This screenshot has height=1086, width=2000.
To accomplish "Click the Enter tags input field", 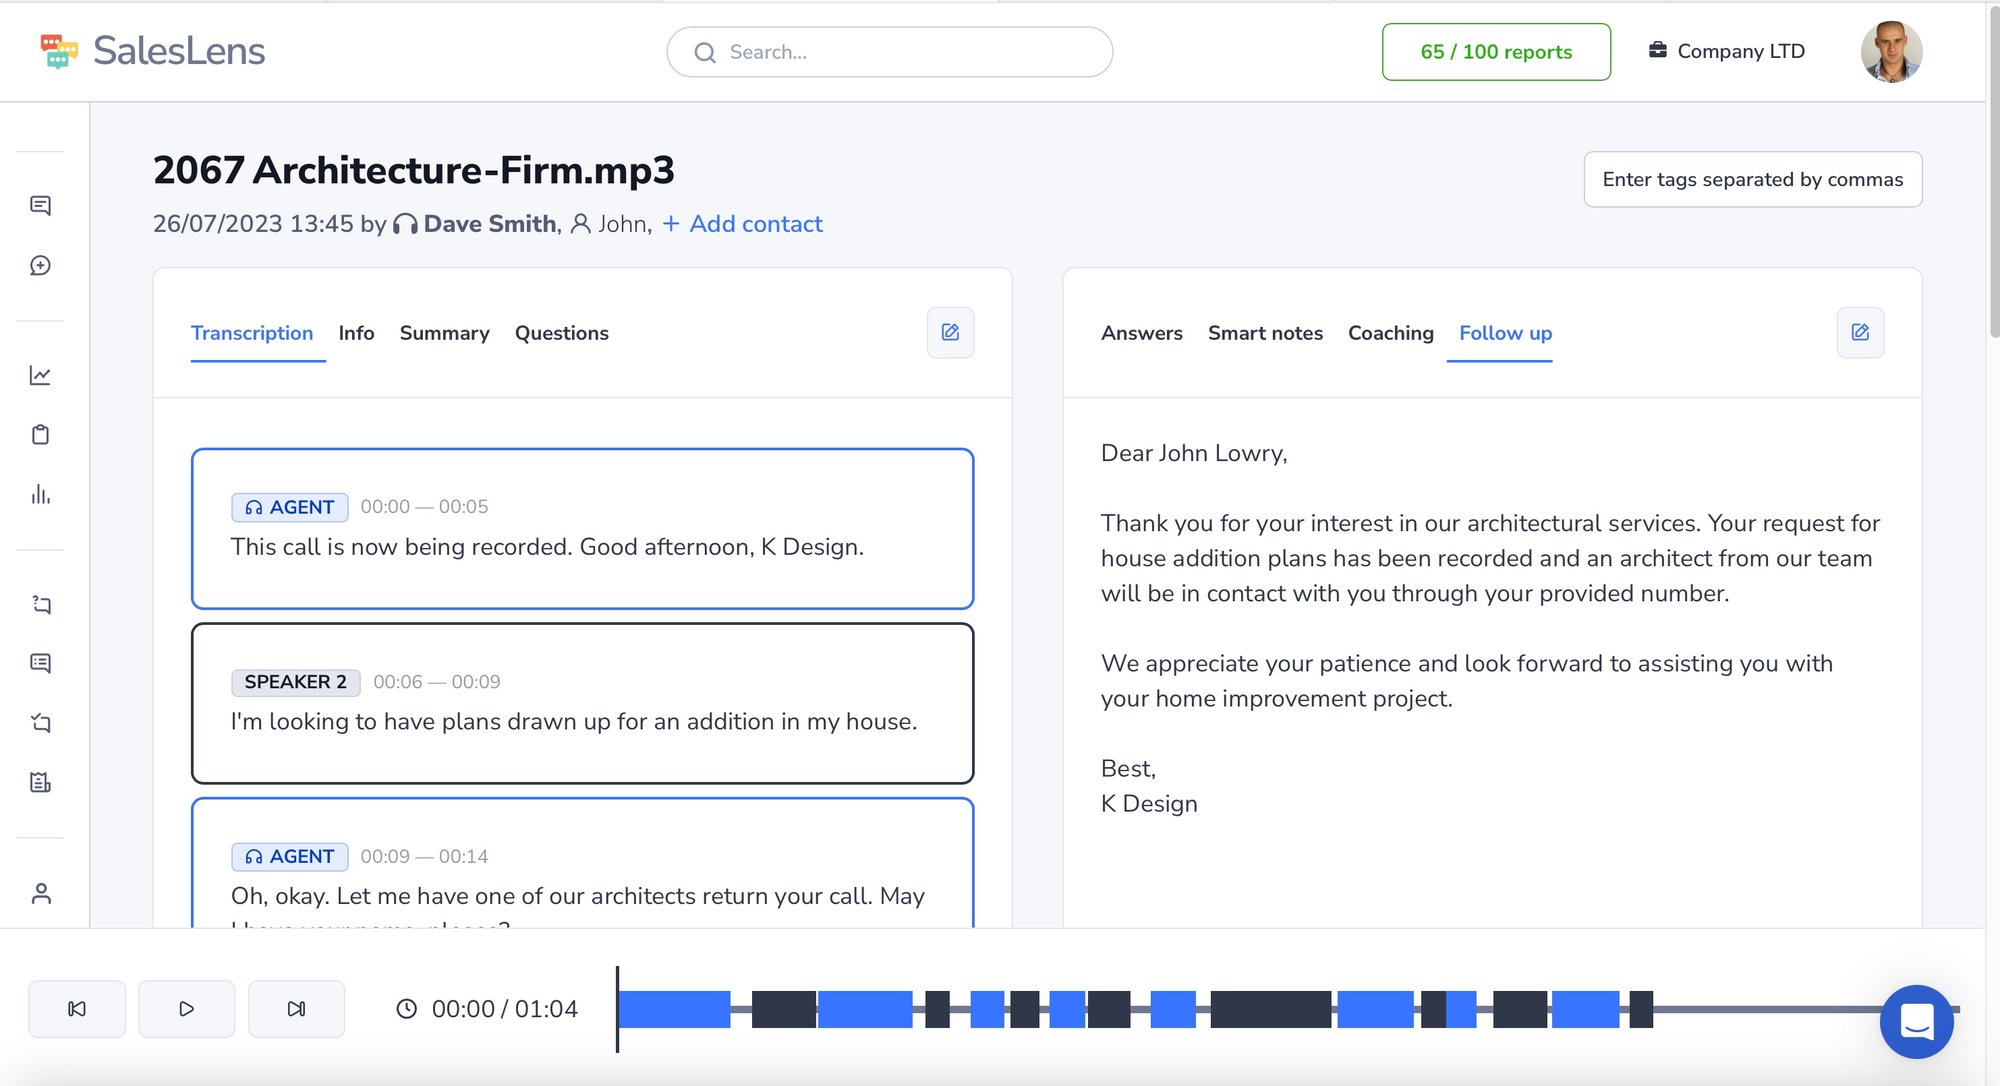I will [x=1753, y=177].
